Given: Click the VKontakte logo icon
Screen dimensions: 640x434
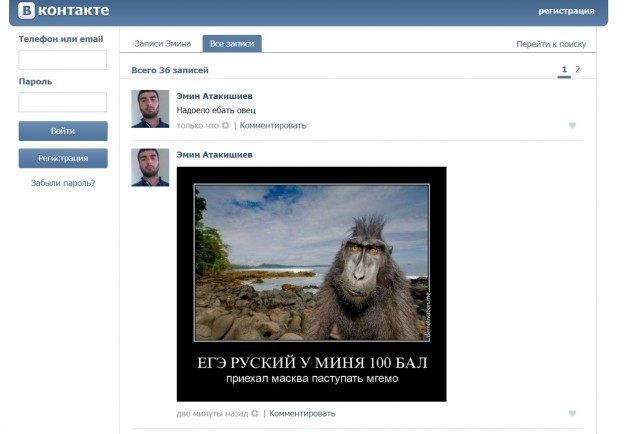Looking at the screenshot, I should (x=27, y=10).
